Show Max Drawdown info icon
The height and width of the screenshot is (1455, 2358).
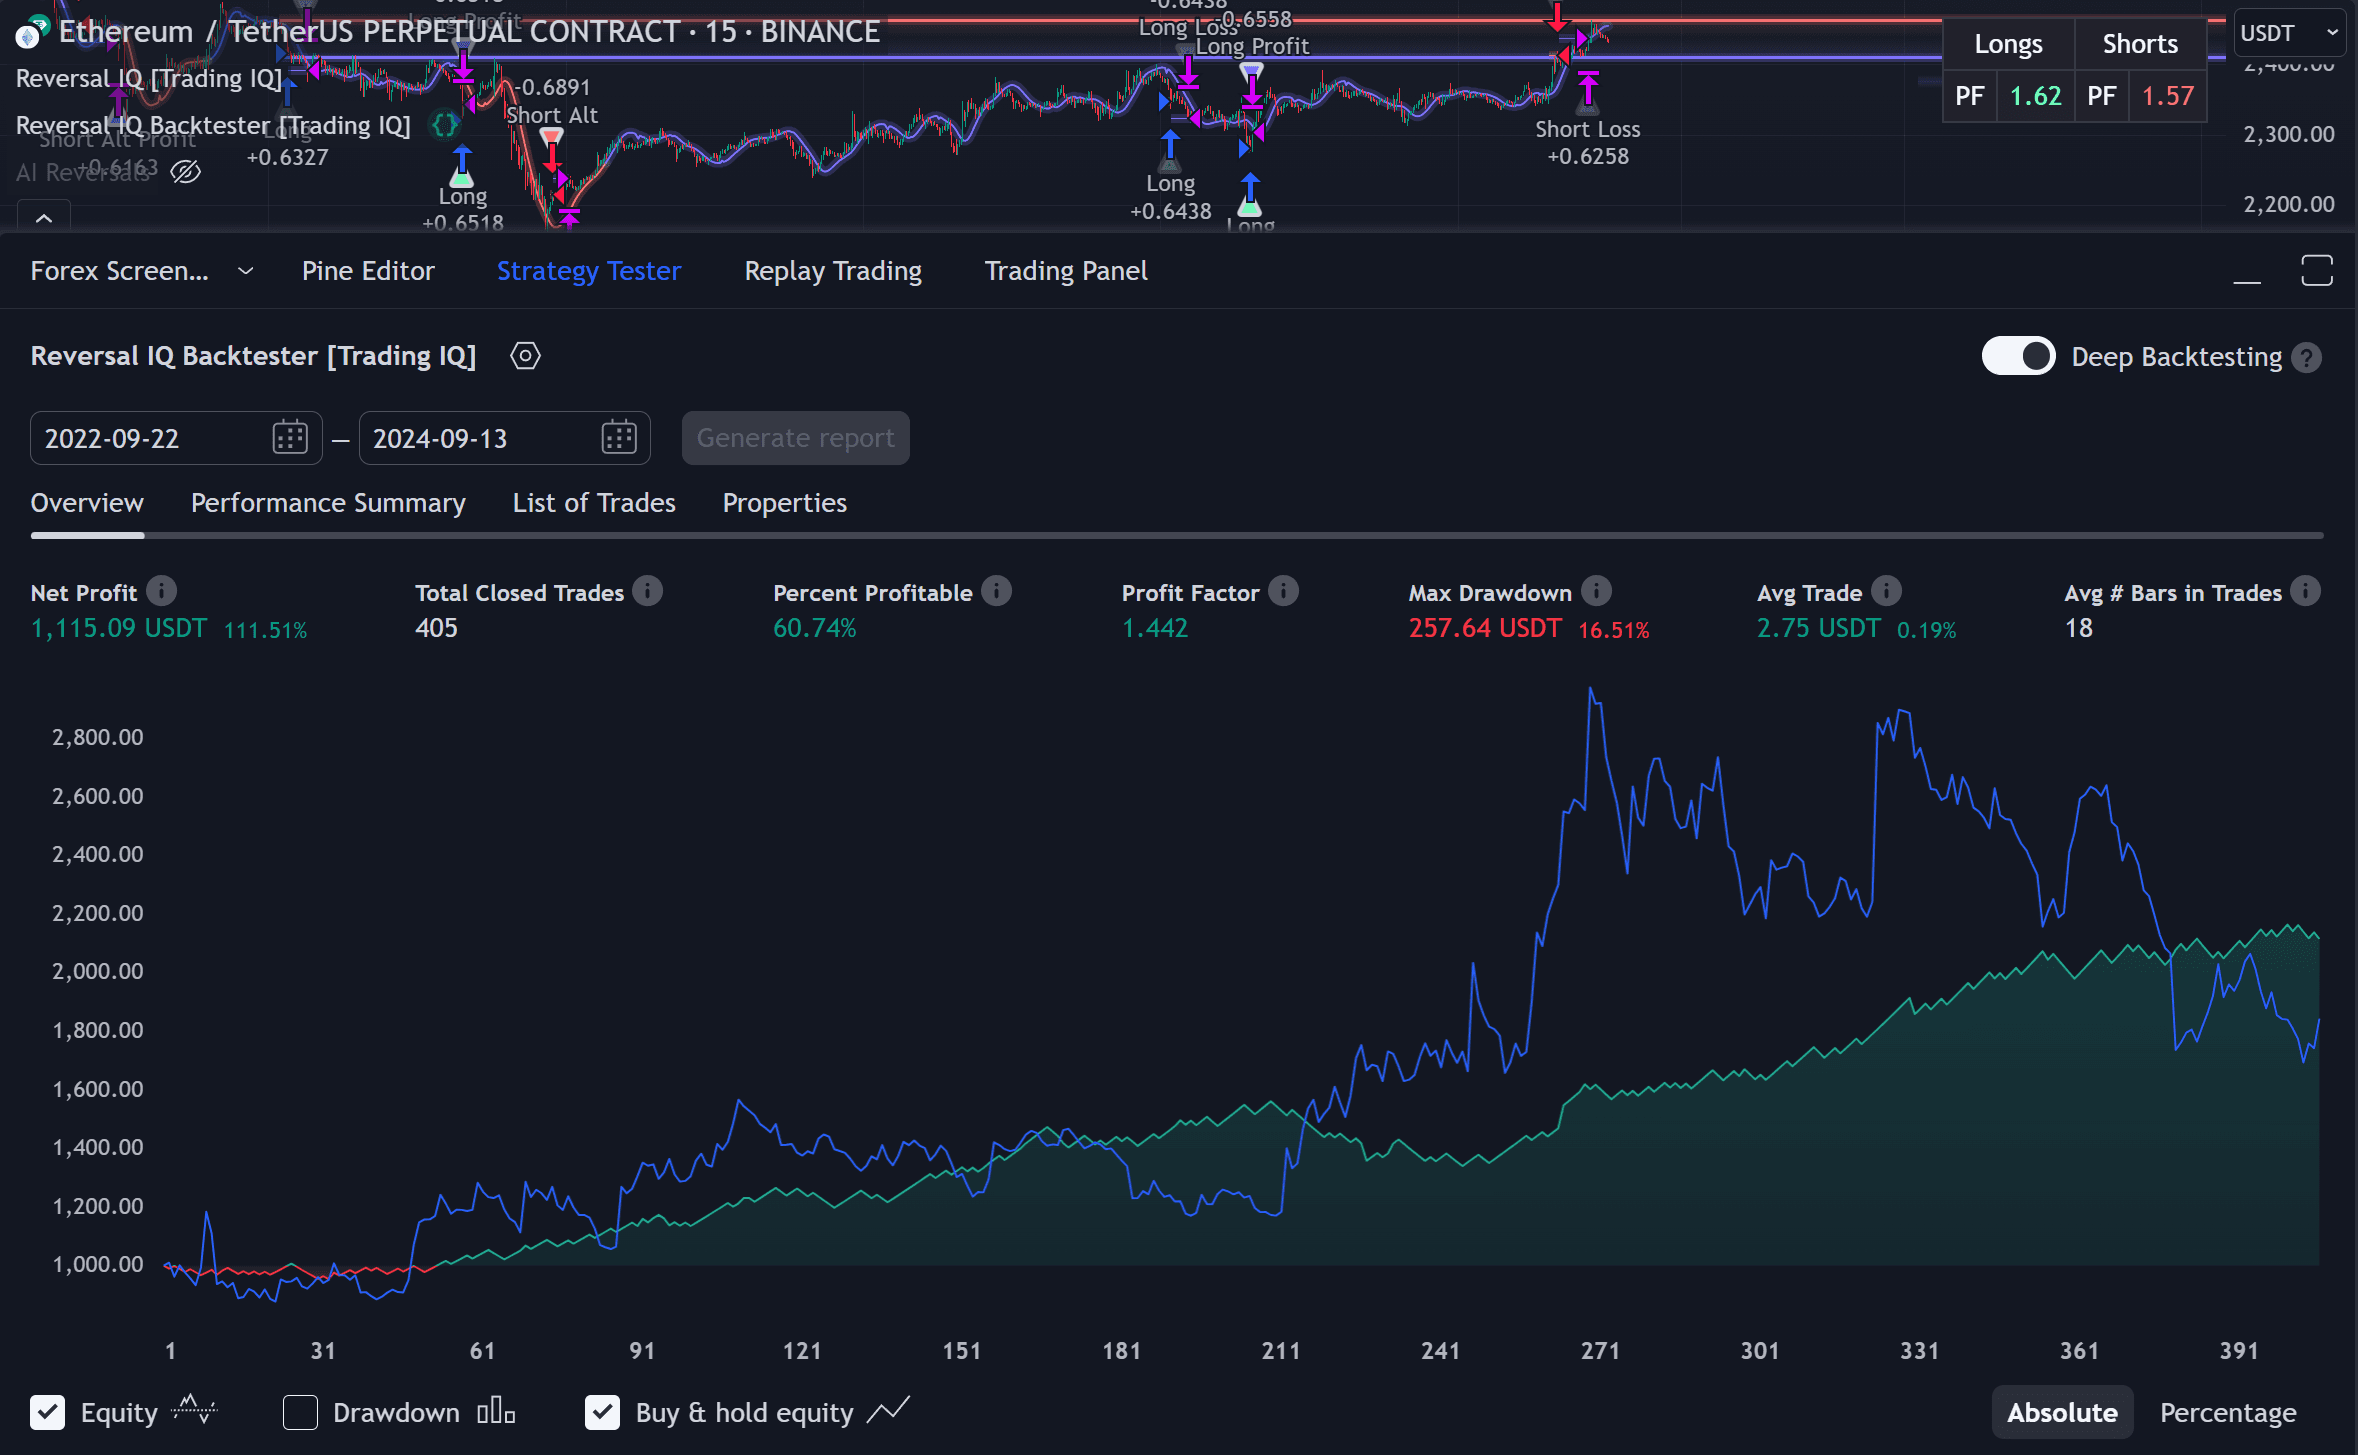coord(1596,591)
